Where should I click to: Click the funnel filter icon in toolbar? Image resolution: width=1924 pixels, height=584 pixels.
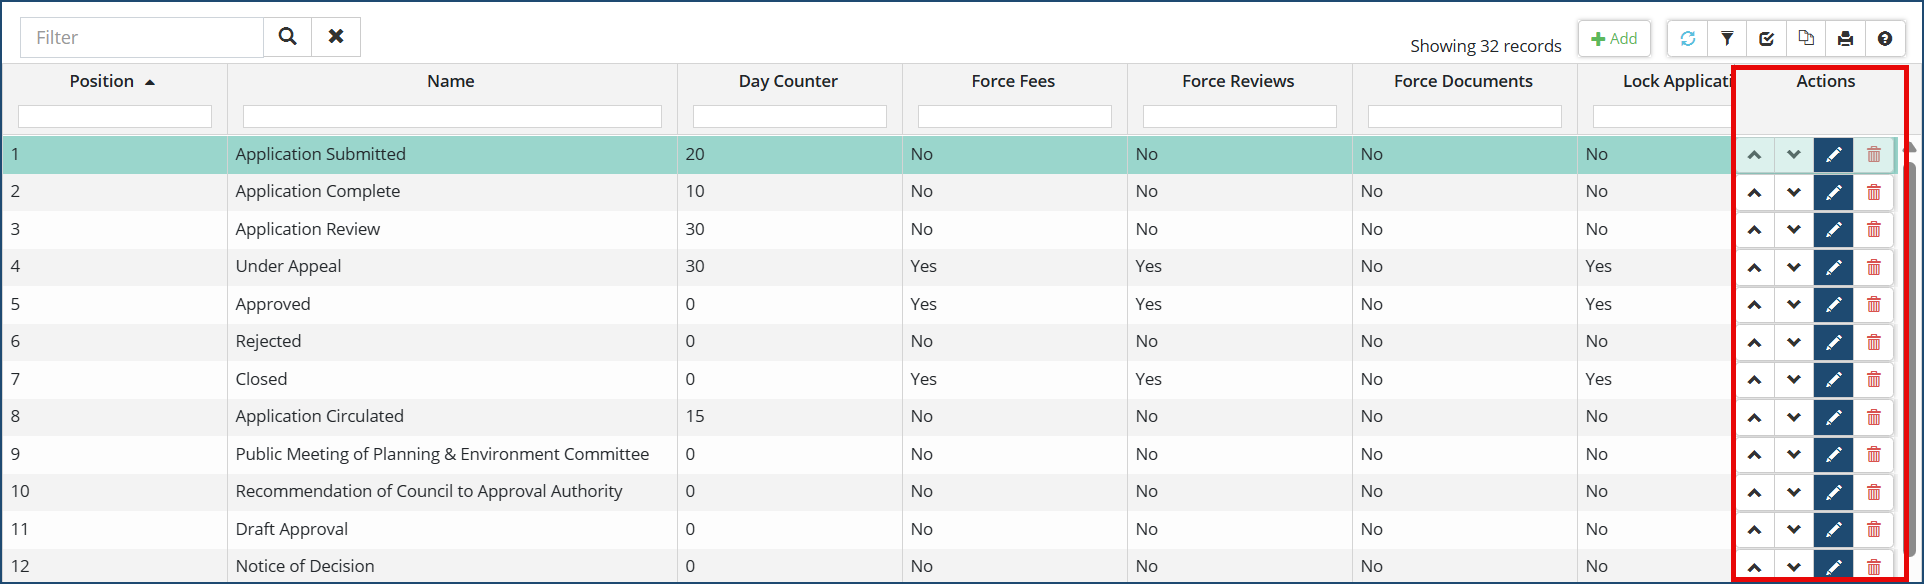(x=1727, y=39)
